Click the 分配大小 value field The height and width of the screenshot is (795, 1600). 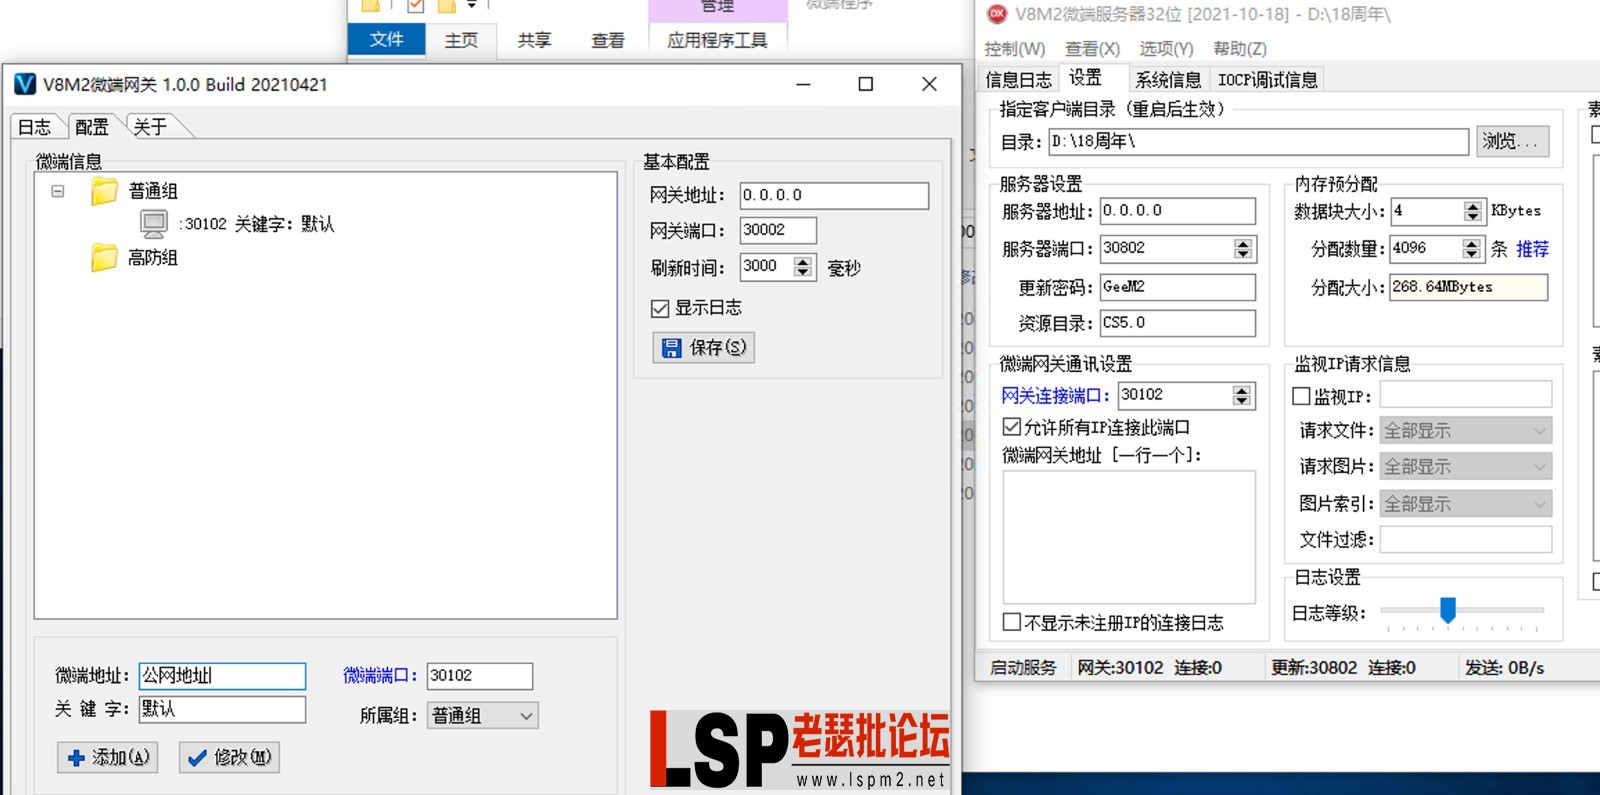click(1469, 287)
